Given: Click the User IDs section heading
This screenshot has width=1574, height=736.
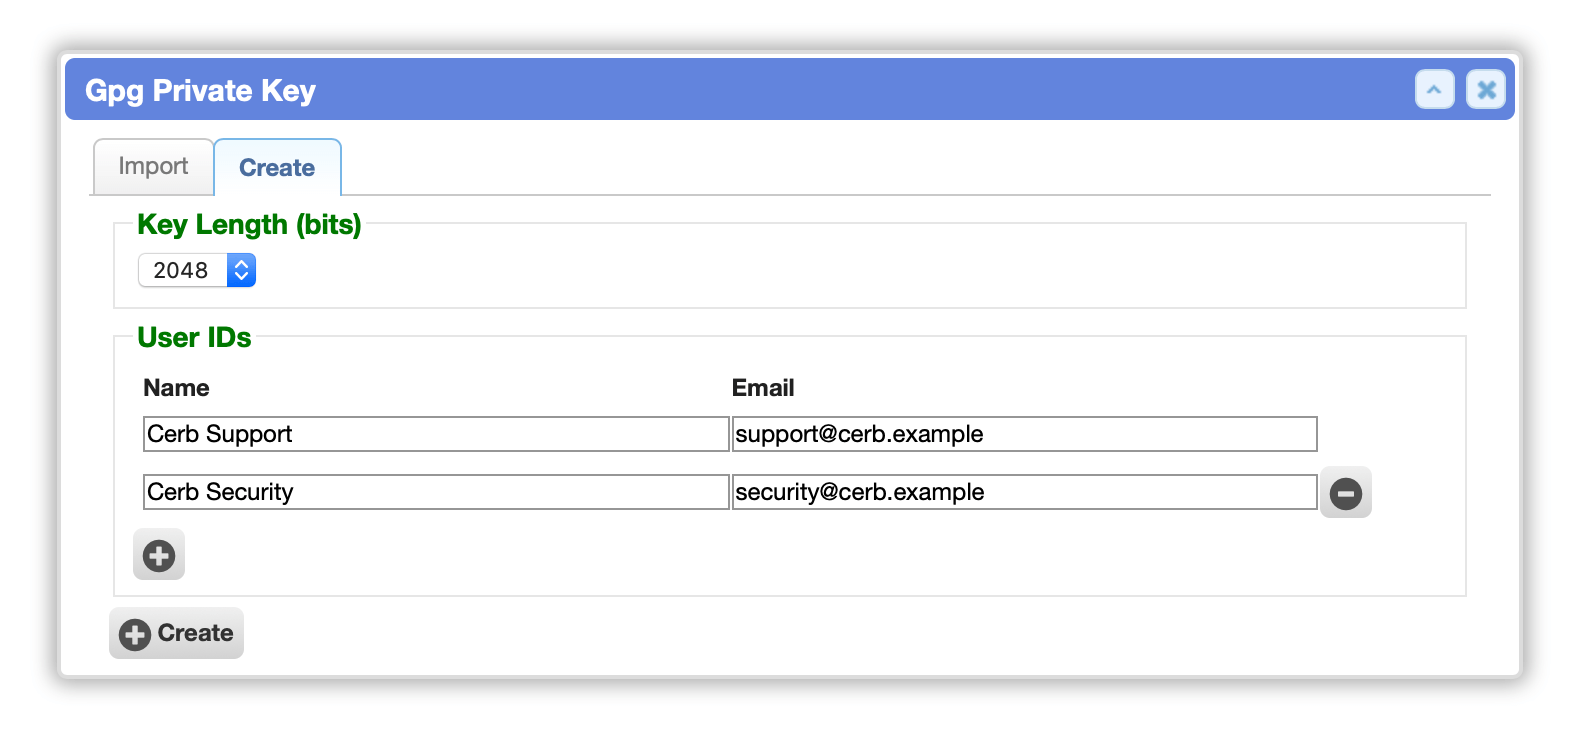Looking at the screenshot, I should tap(194, 338).
